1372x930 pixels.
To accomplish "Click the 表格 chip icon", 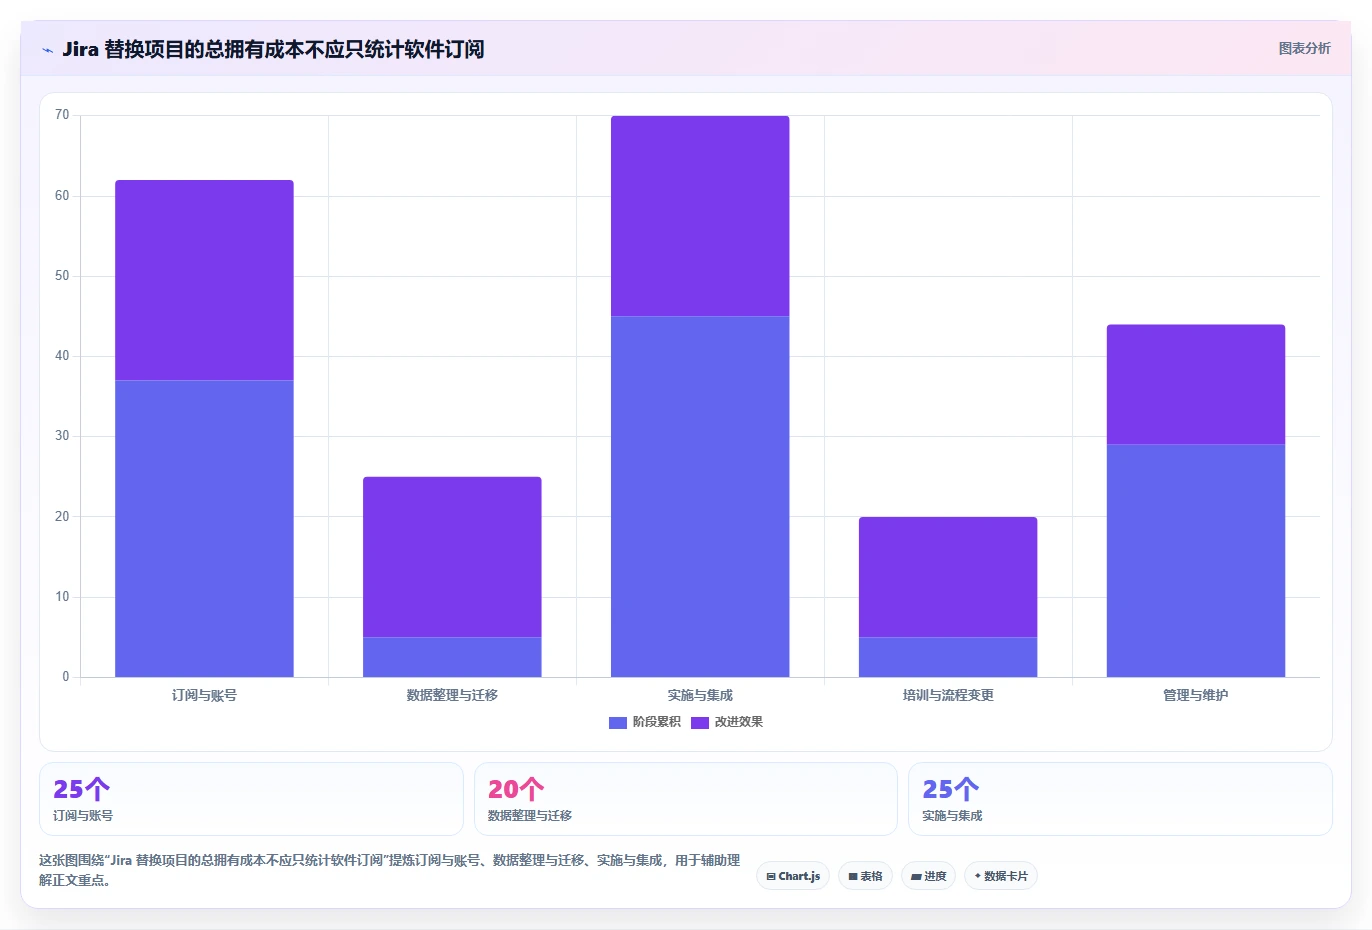I will [853, 876].
